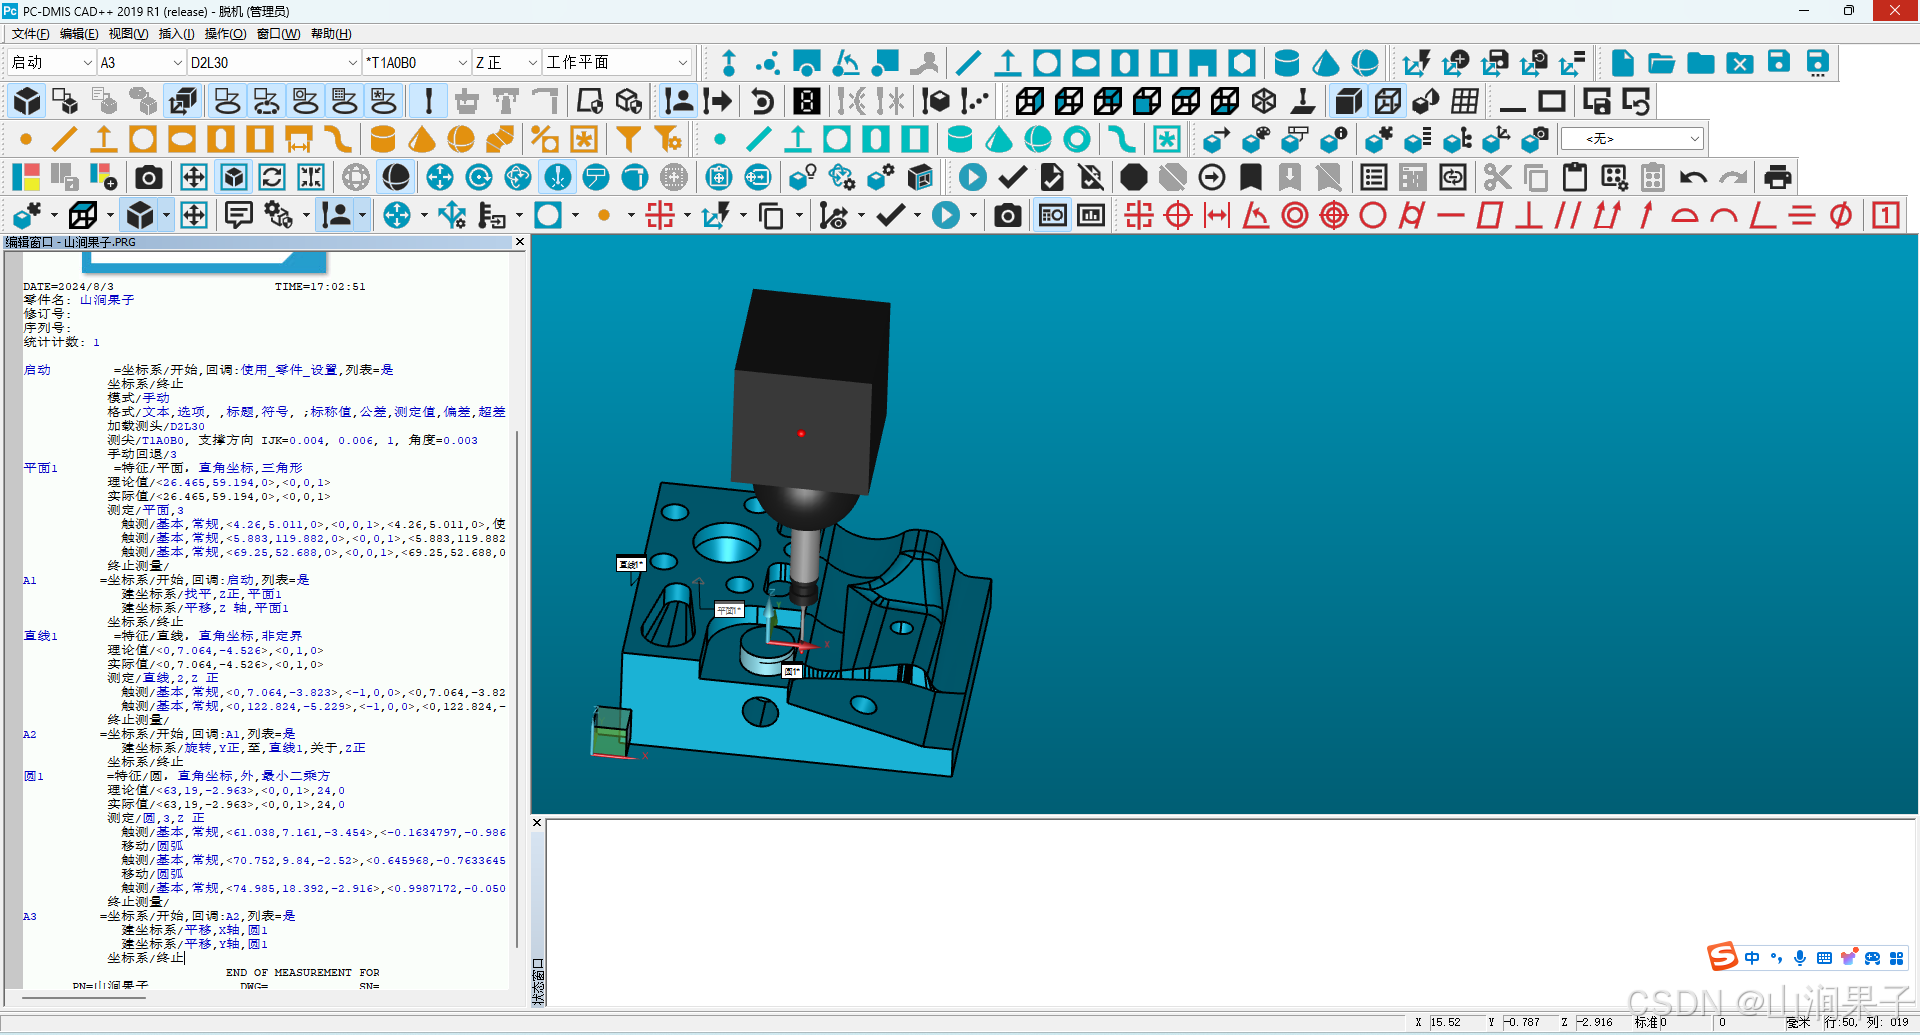
Task: Click the new measurement routine file icon
Action: coord(1623,63)
